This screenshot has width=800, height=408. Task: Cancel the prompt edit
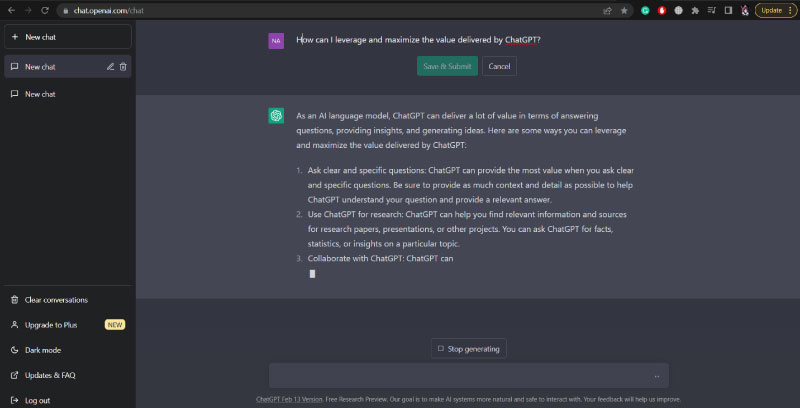(499, 66)
